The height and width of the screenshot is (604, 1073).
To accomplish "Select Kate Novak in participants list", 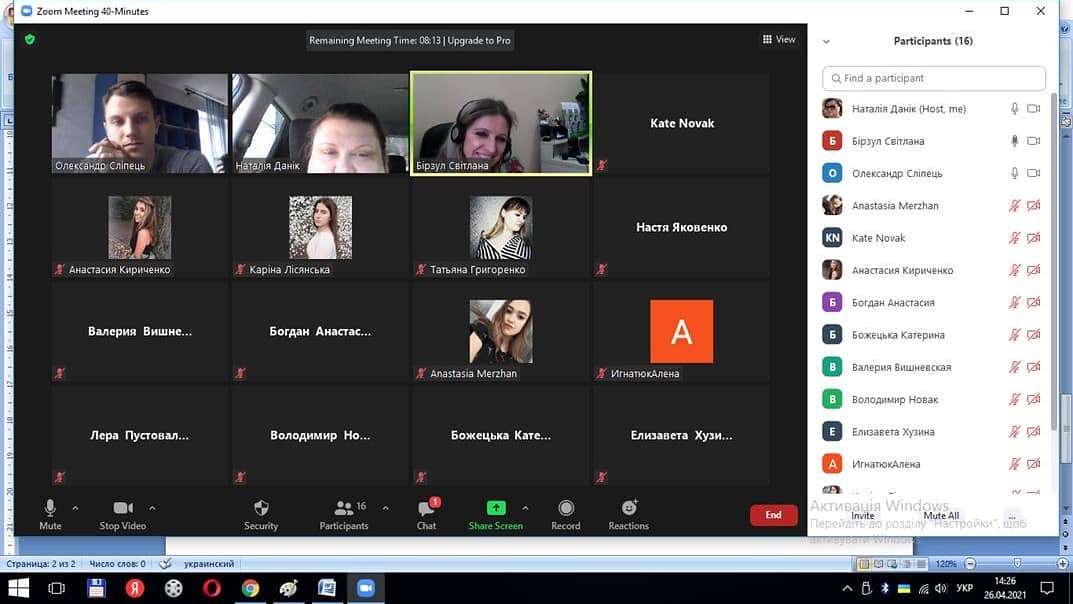I will 878,238.
